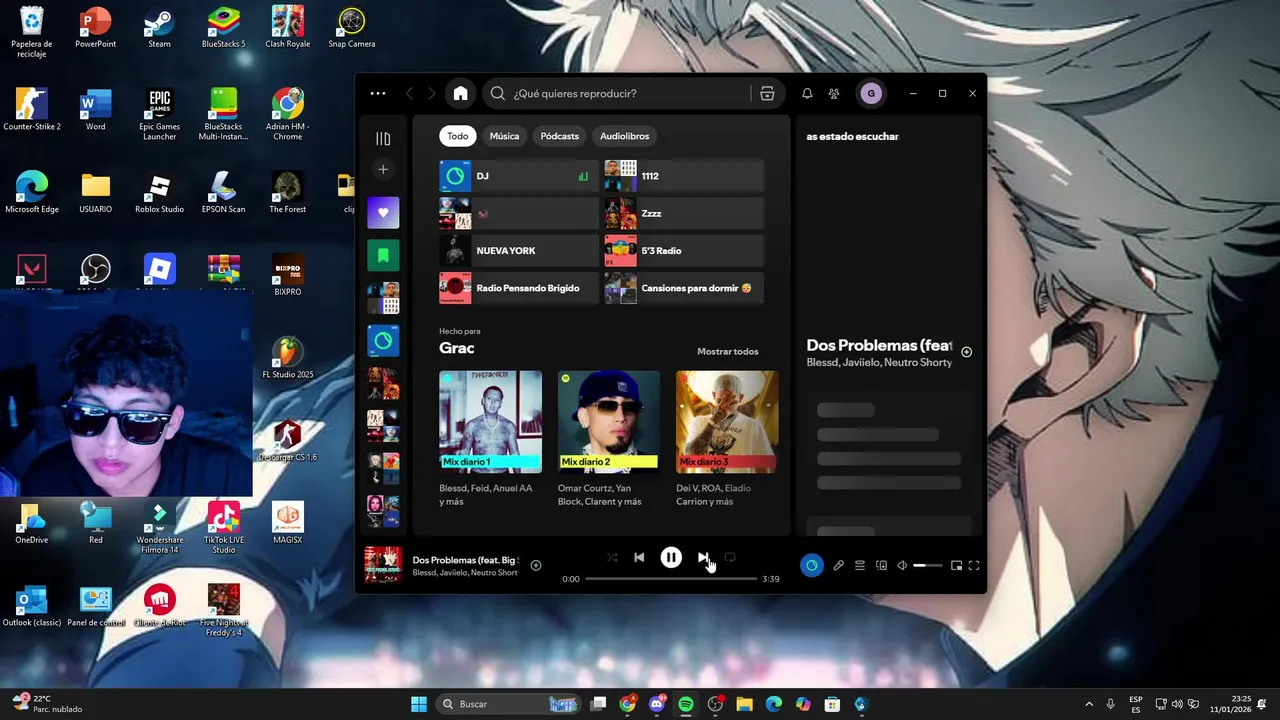
Task: Go back with the Spotify back arrow
Action: click(409, 93)
